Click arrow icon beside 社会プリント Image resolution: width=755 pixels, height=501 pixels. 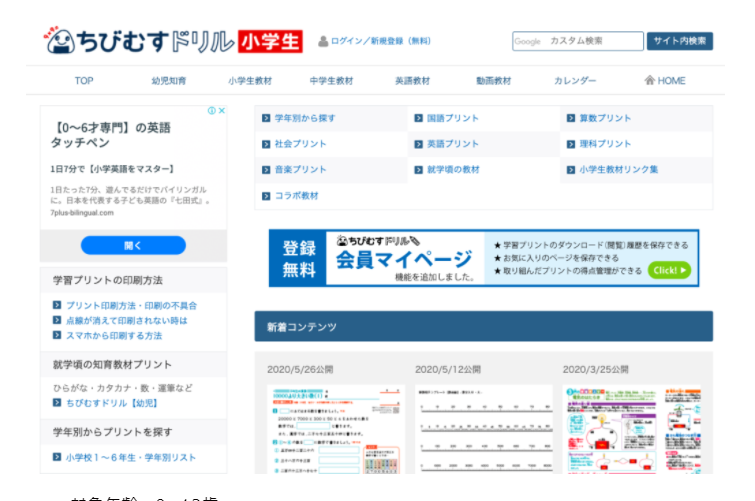pos(266,145)
